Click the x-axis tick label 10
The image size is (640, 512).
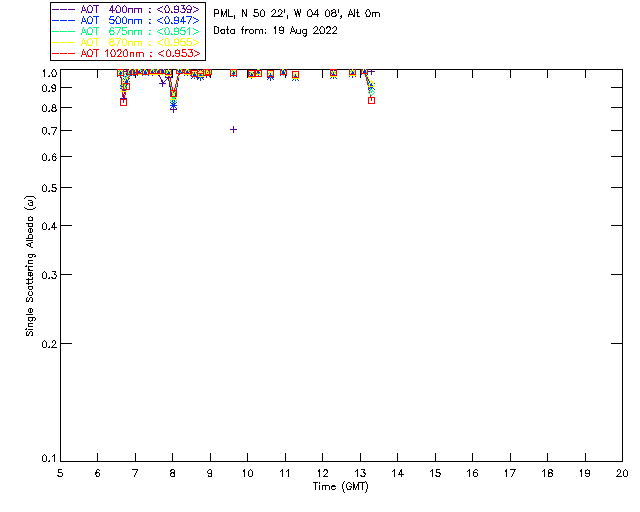(247, 473)
